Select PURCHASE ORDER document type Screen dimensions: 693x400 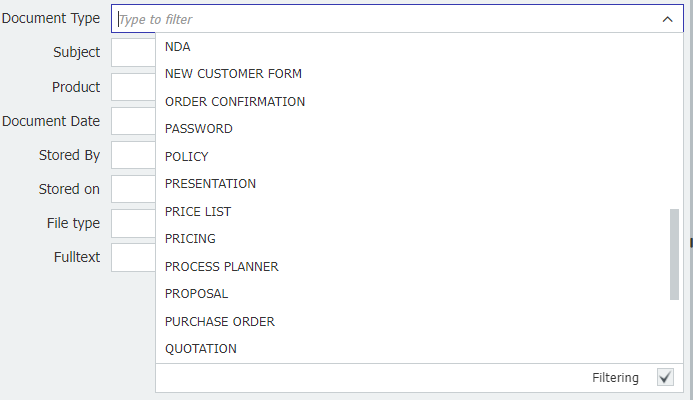[220, 321]
